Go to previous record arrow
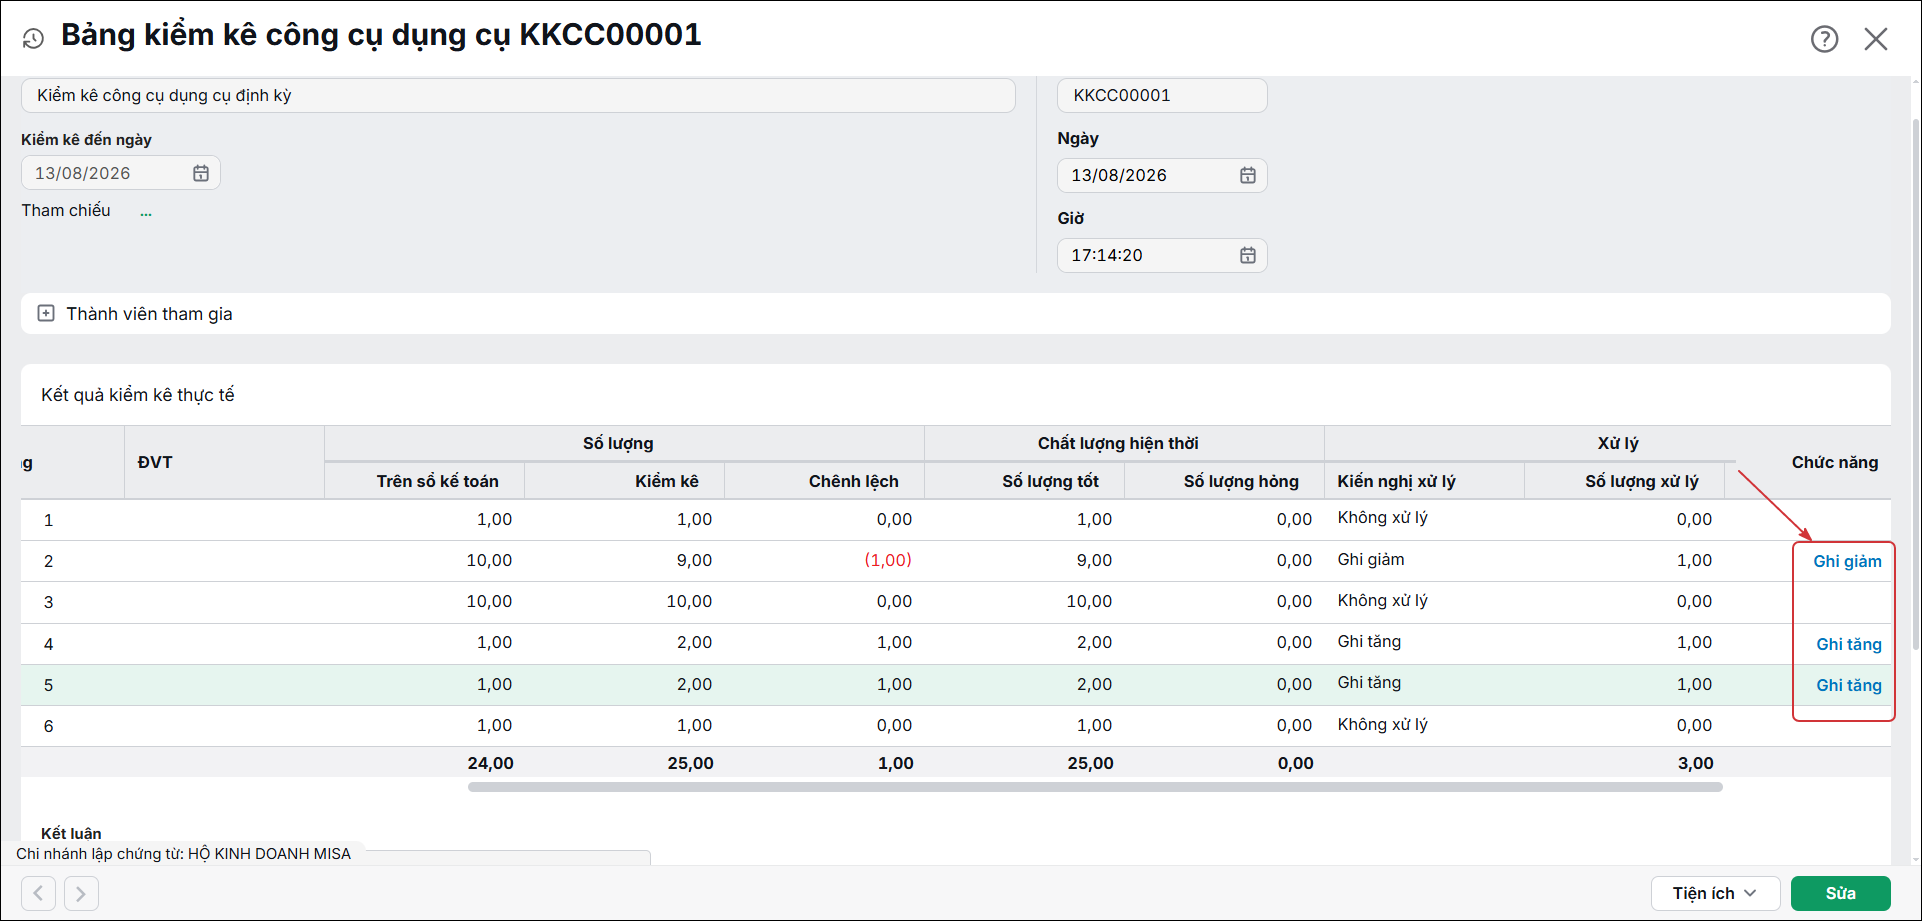The image size is (1922, 921). (38, 893)
